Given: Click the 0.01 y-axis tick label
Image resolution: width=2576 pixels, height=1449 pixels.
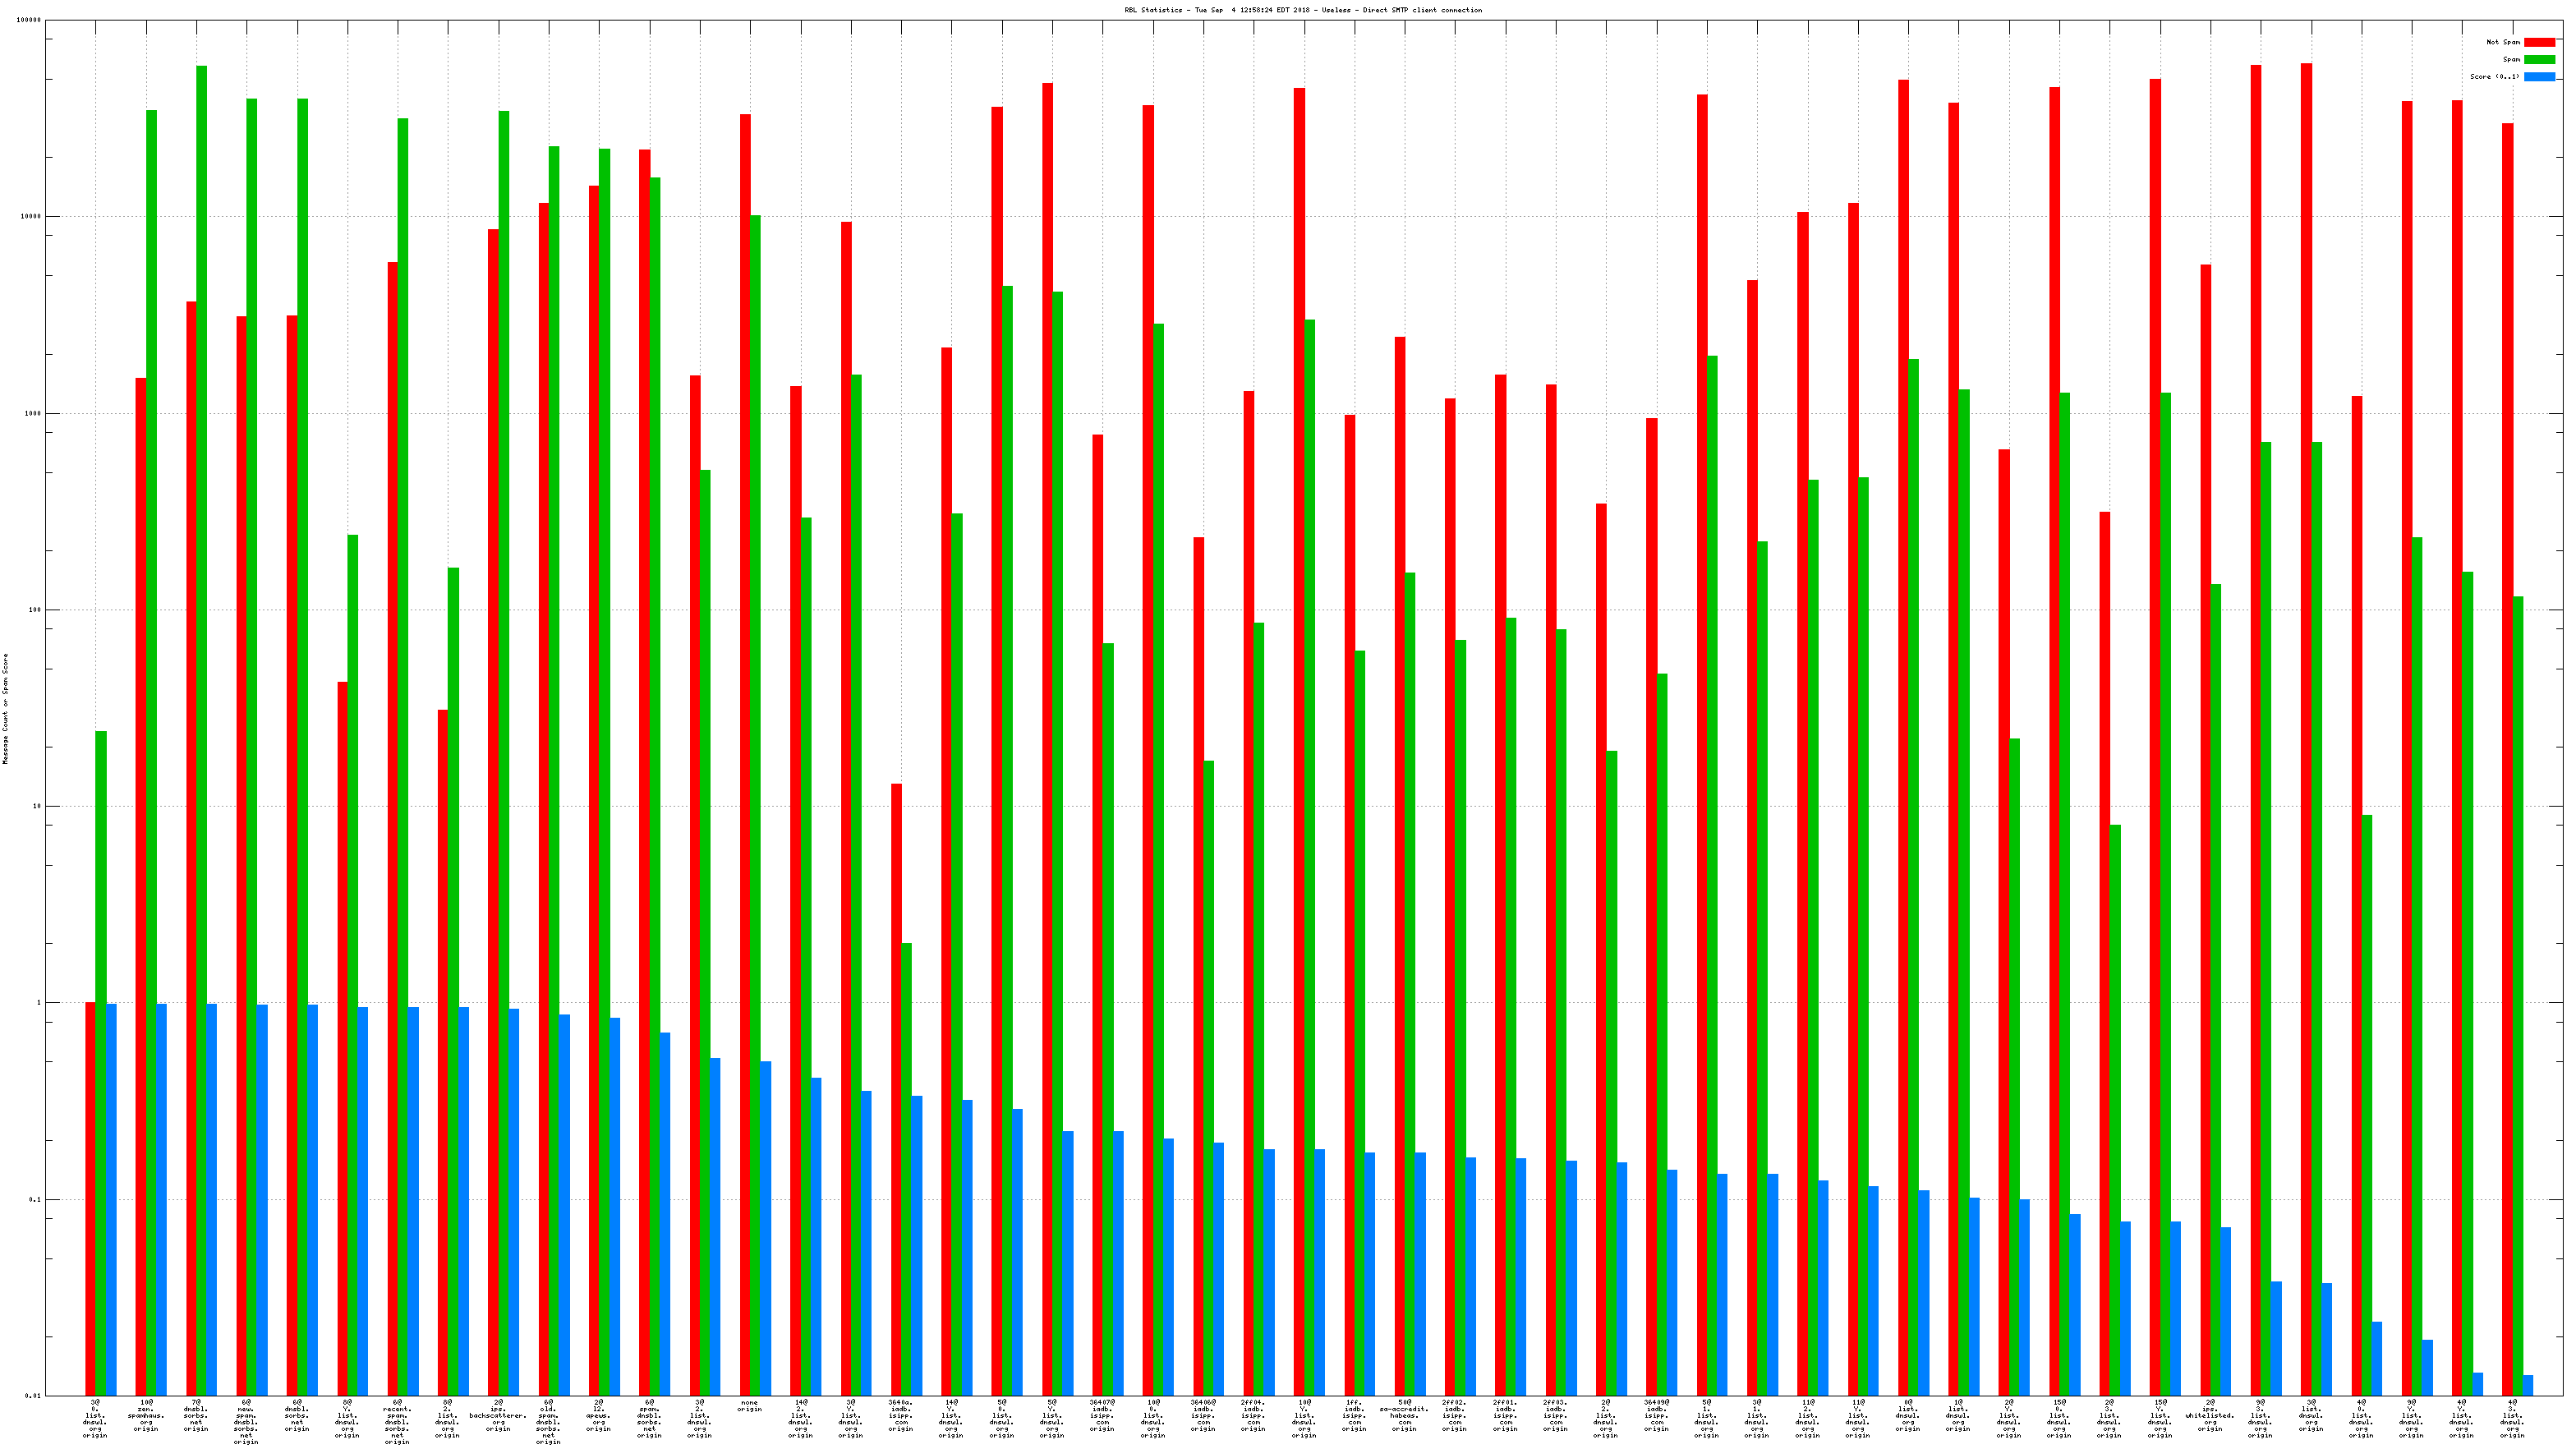Looking at the screenshot, I should [32, 1395].
